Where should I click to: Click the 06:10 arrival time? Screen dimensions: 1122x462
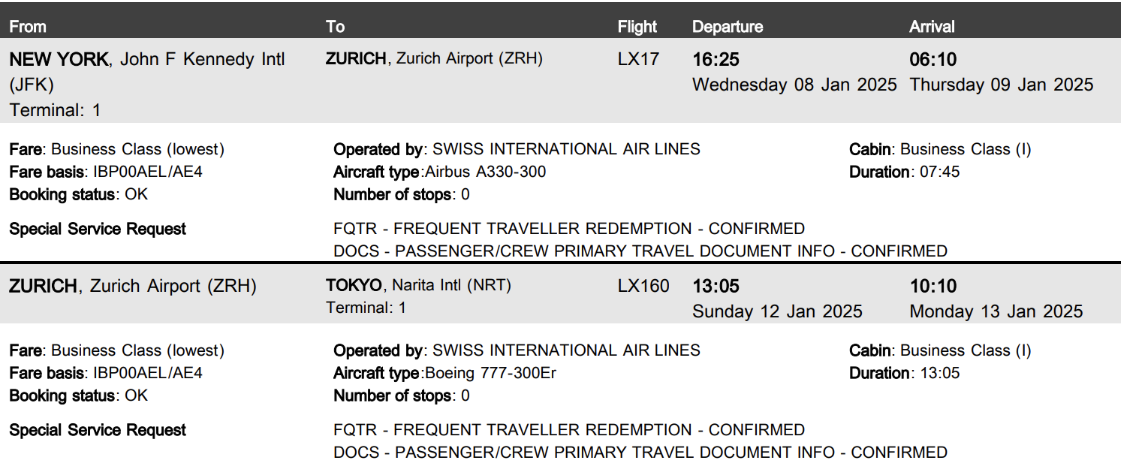point(932,60)
